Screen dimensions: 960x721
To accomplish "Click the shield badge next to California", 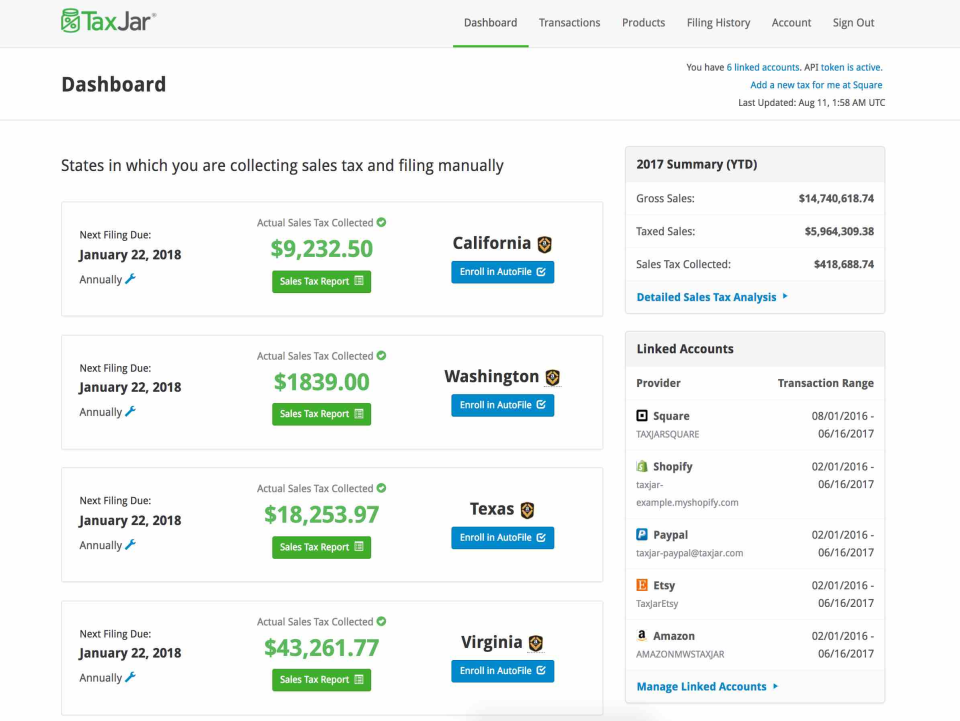I will (x=543, y=243).
